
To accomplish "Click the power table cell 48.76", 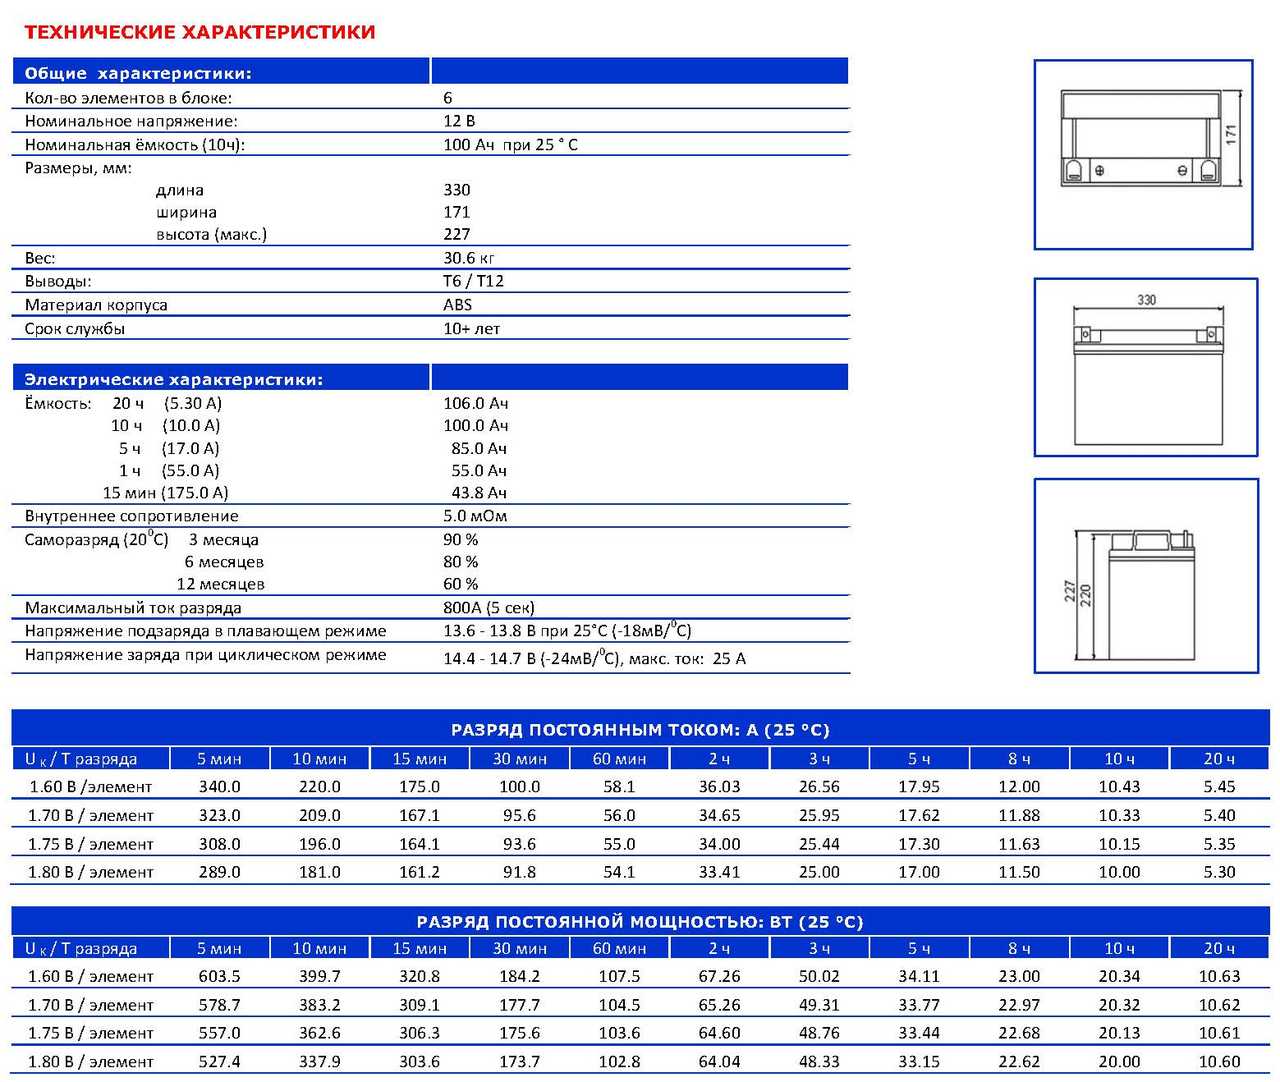I will click(820, 1033).
